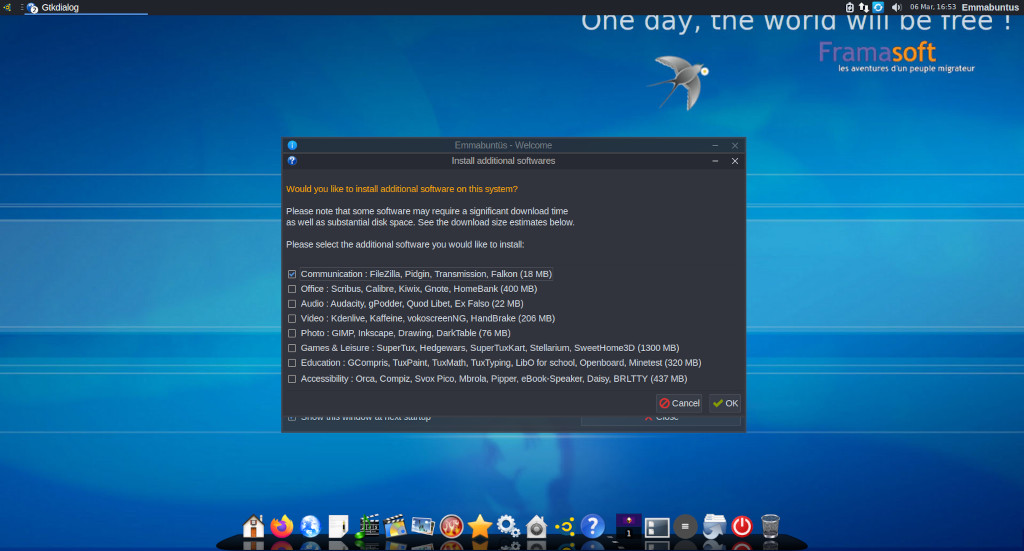1024x551 pixels.
Task: Open the photo gallery dock icon
Action: tap(423, 526)
